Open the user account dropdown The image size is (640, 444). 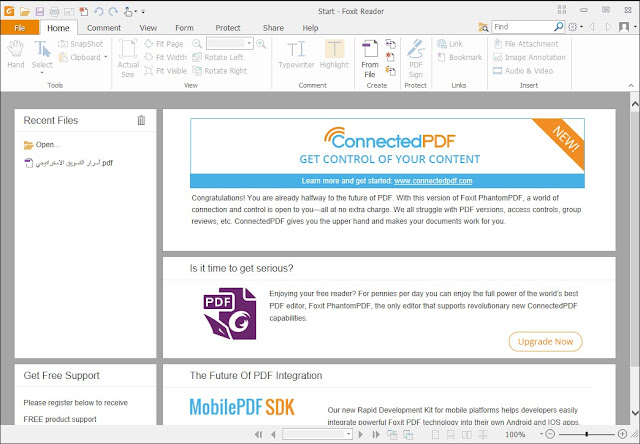(x=635, y=27)
